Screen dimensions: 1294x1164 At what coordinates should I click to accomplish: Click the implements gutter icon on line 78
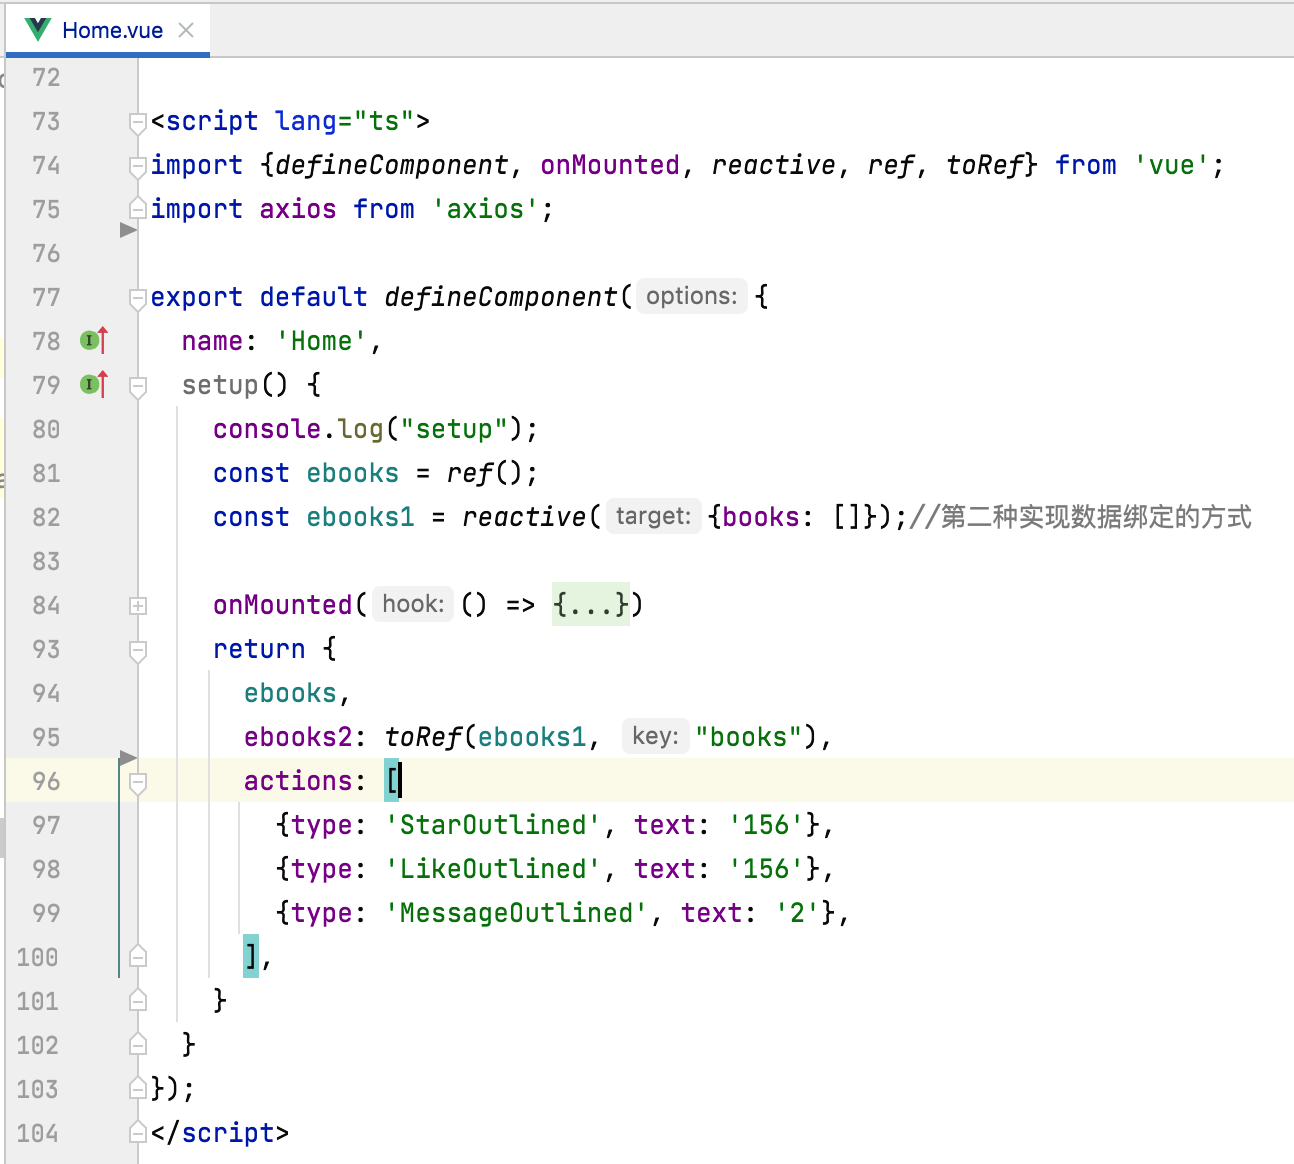pyautogui.click(x=93, y=341)
